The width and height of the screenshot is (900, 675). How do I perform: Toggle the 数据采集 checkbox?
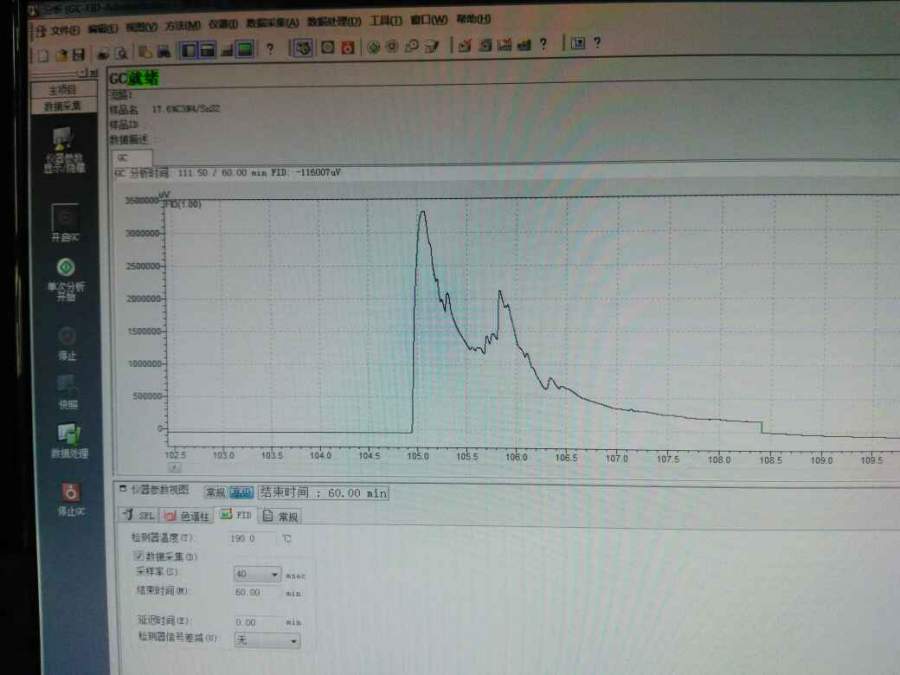[x=139, y=556]
